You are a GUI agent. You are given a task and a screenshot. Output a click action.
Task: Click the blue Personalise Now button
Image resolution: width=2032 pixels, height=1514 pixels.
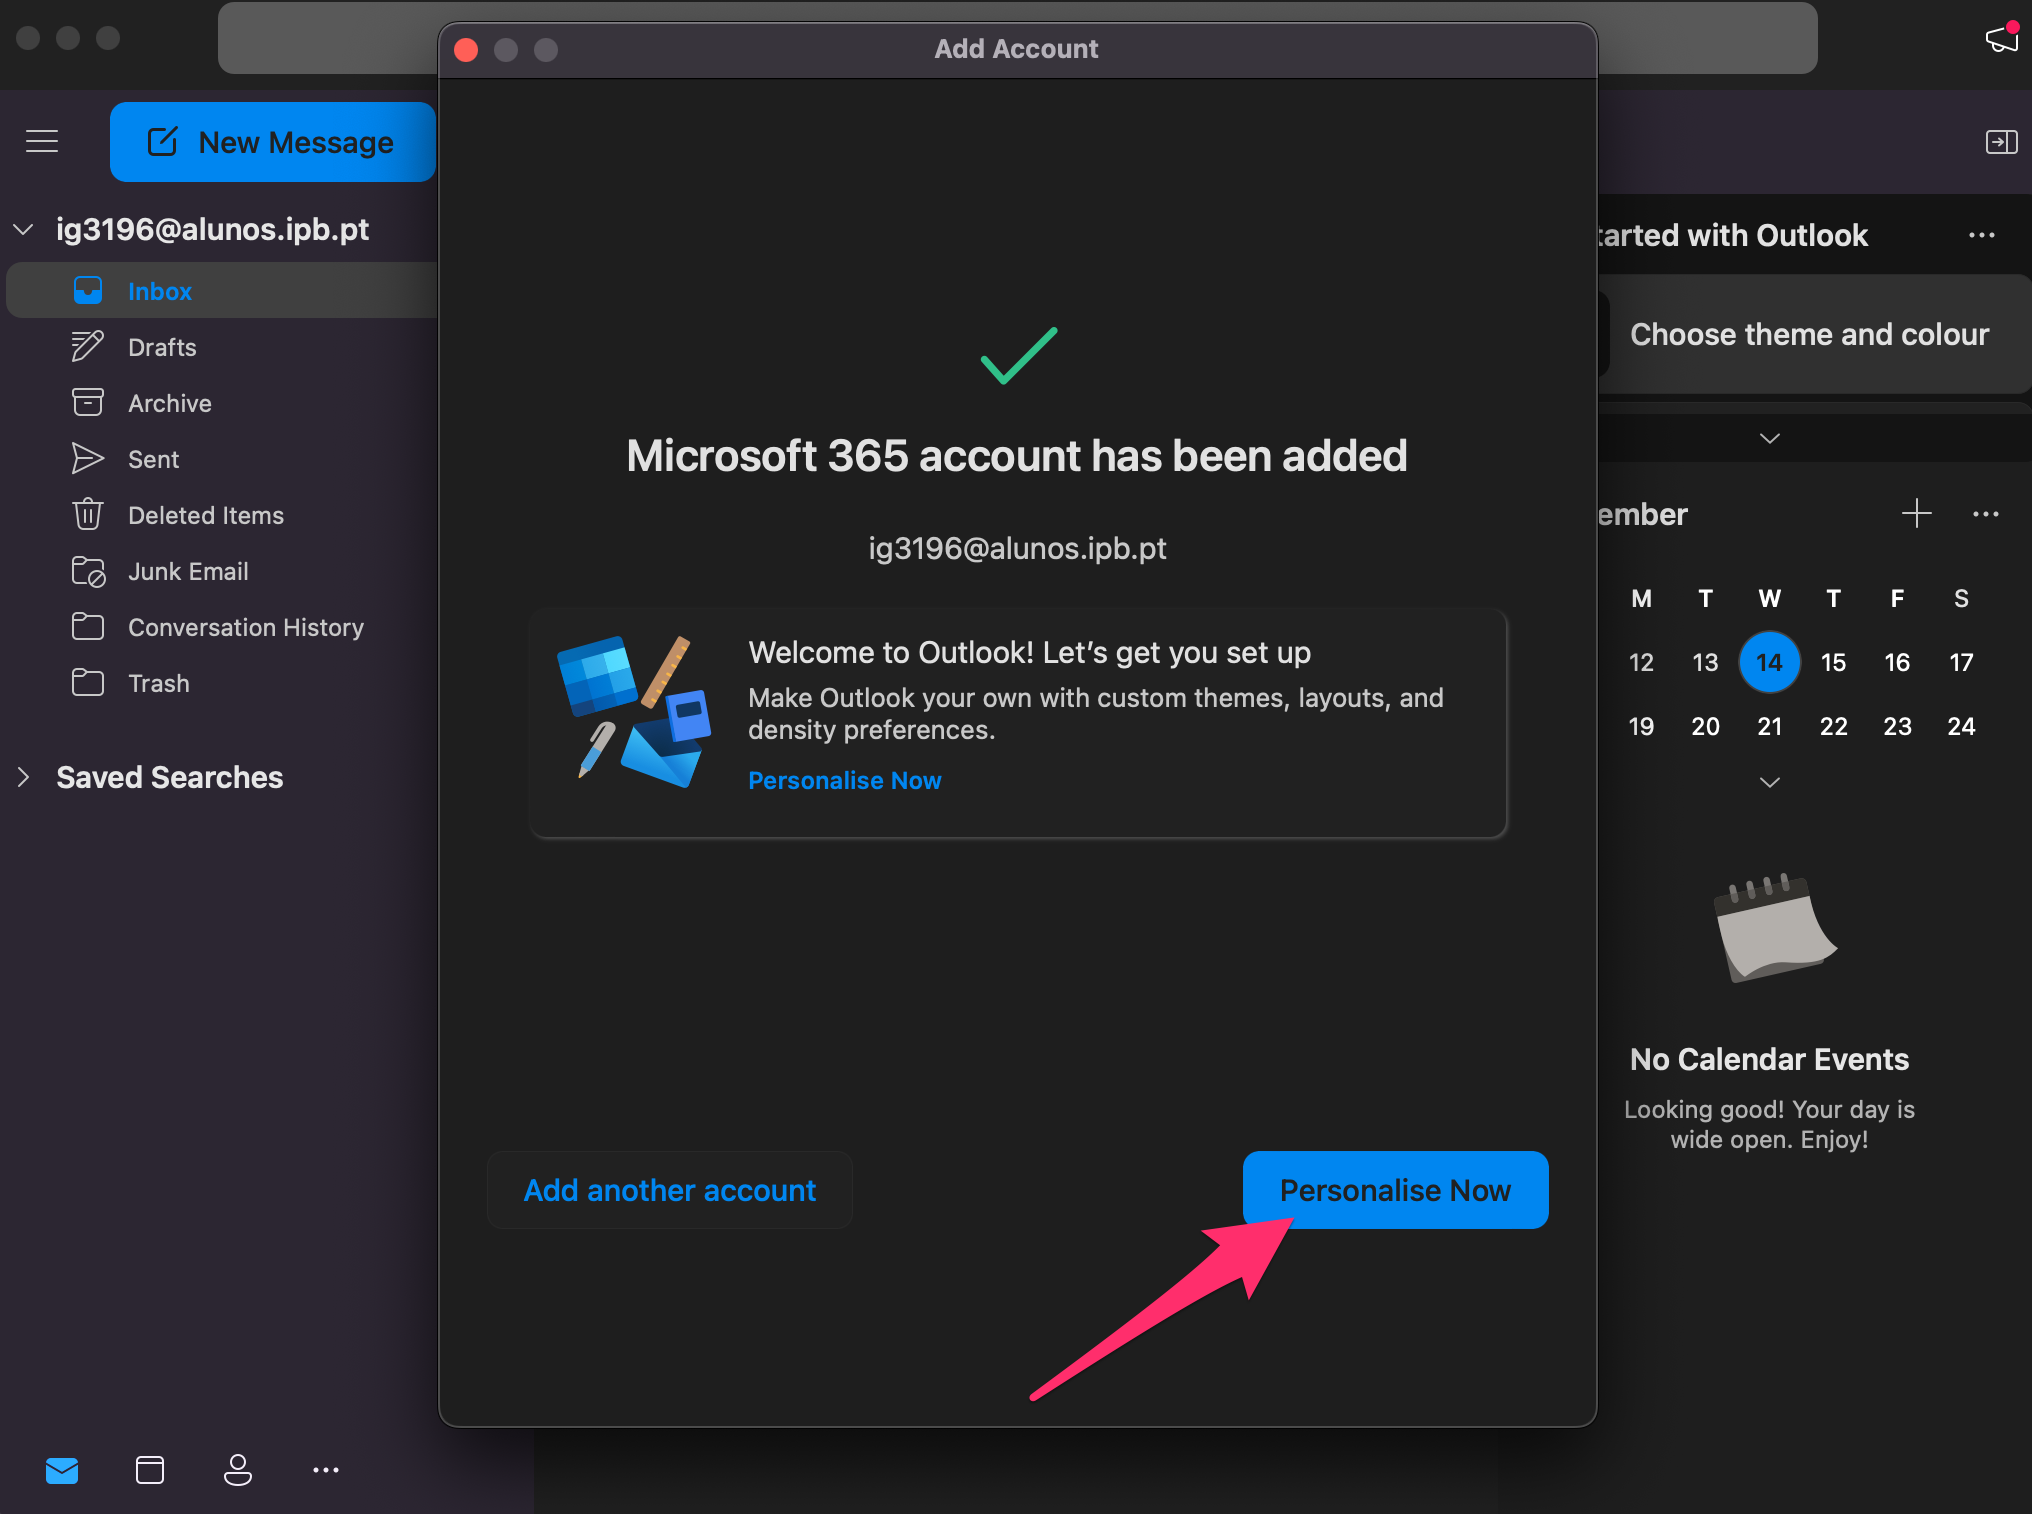1396,1190
